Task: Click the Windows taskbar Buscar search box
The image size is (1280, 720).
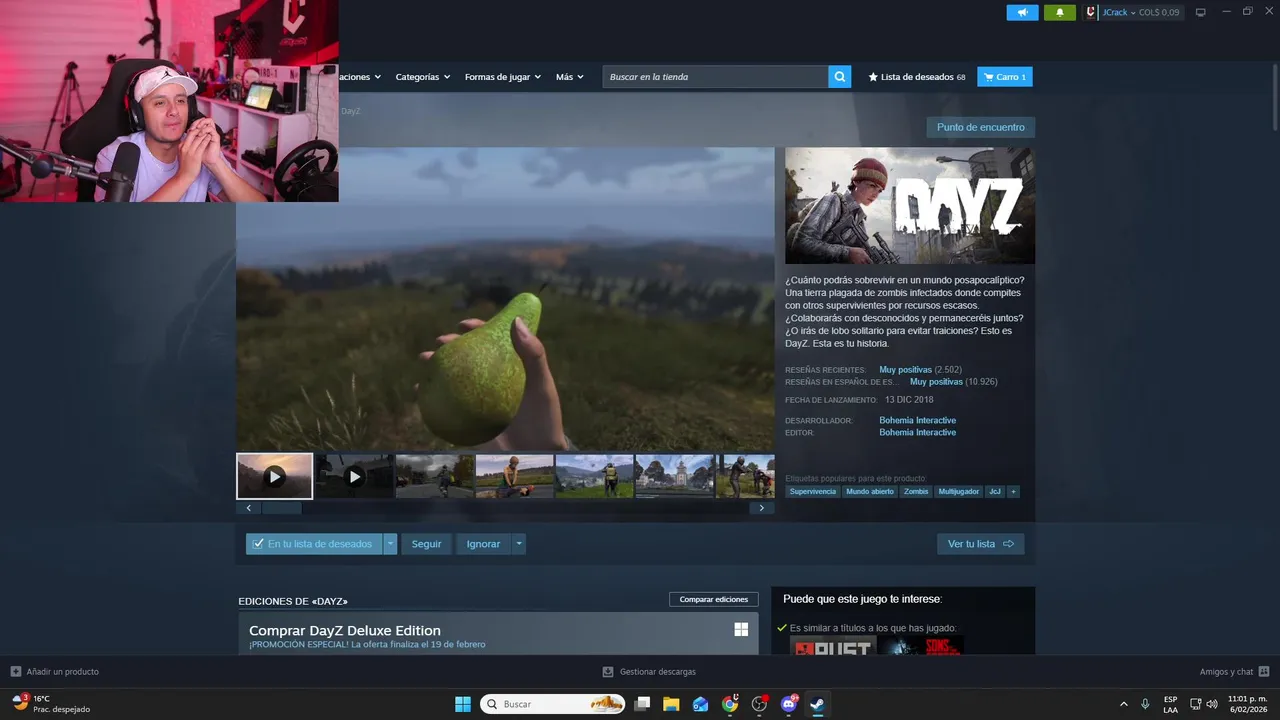Action: (553, 704)
